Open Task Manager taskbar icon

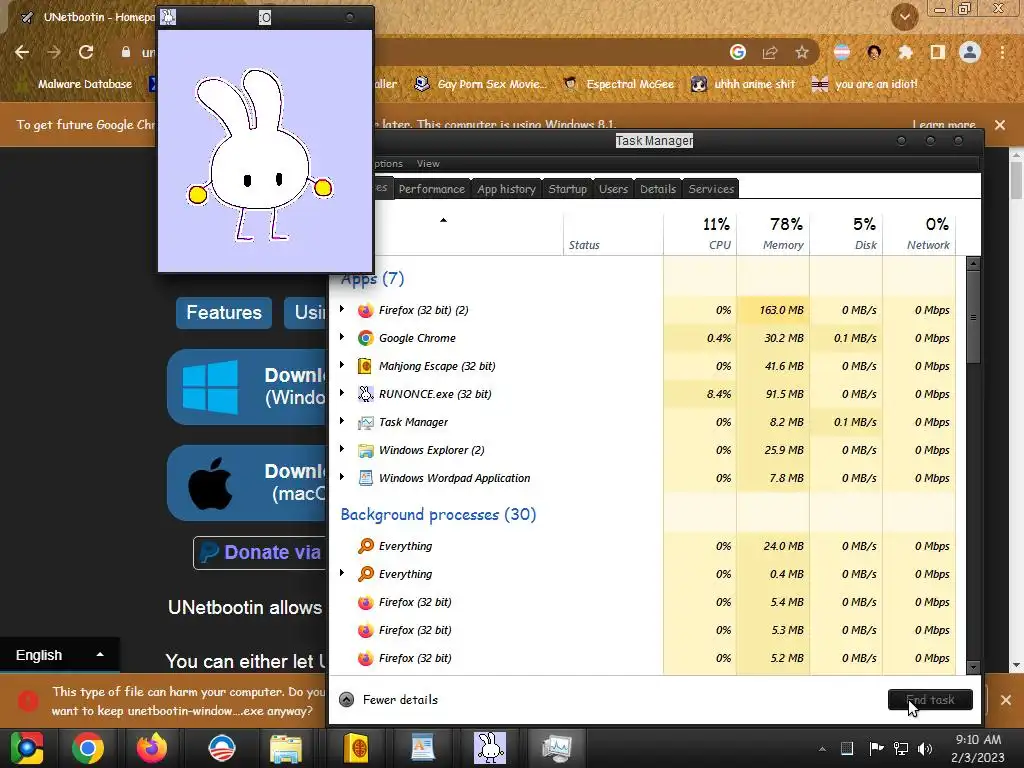(x=556, y=748)
